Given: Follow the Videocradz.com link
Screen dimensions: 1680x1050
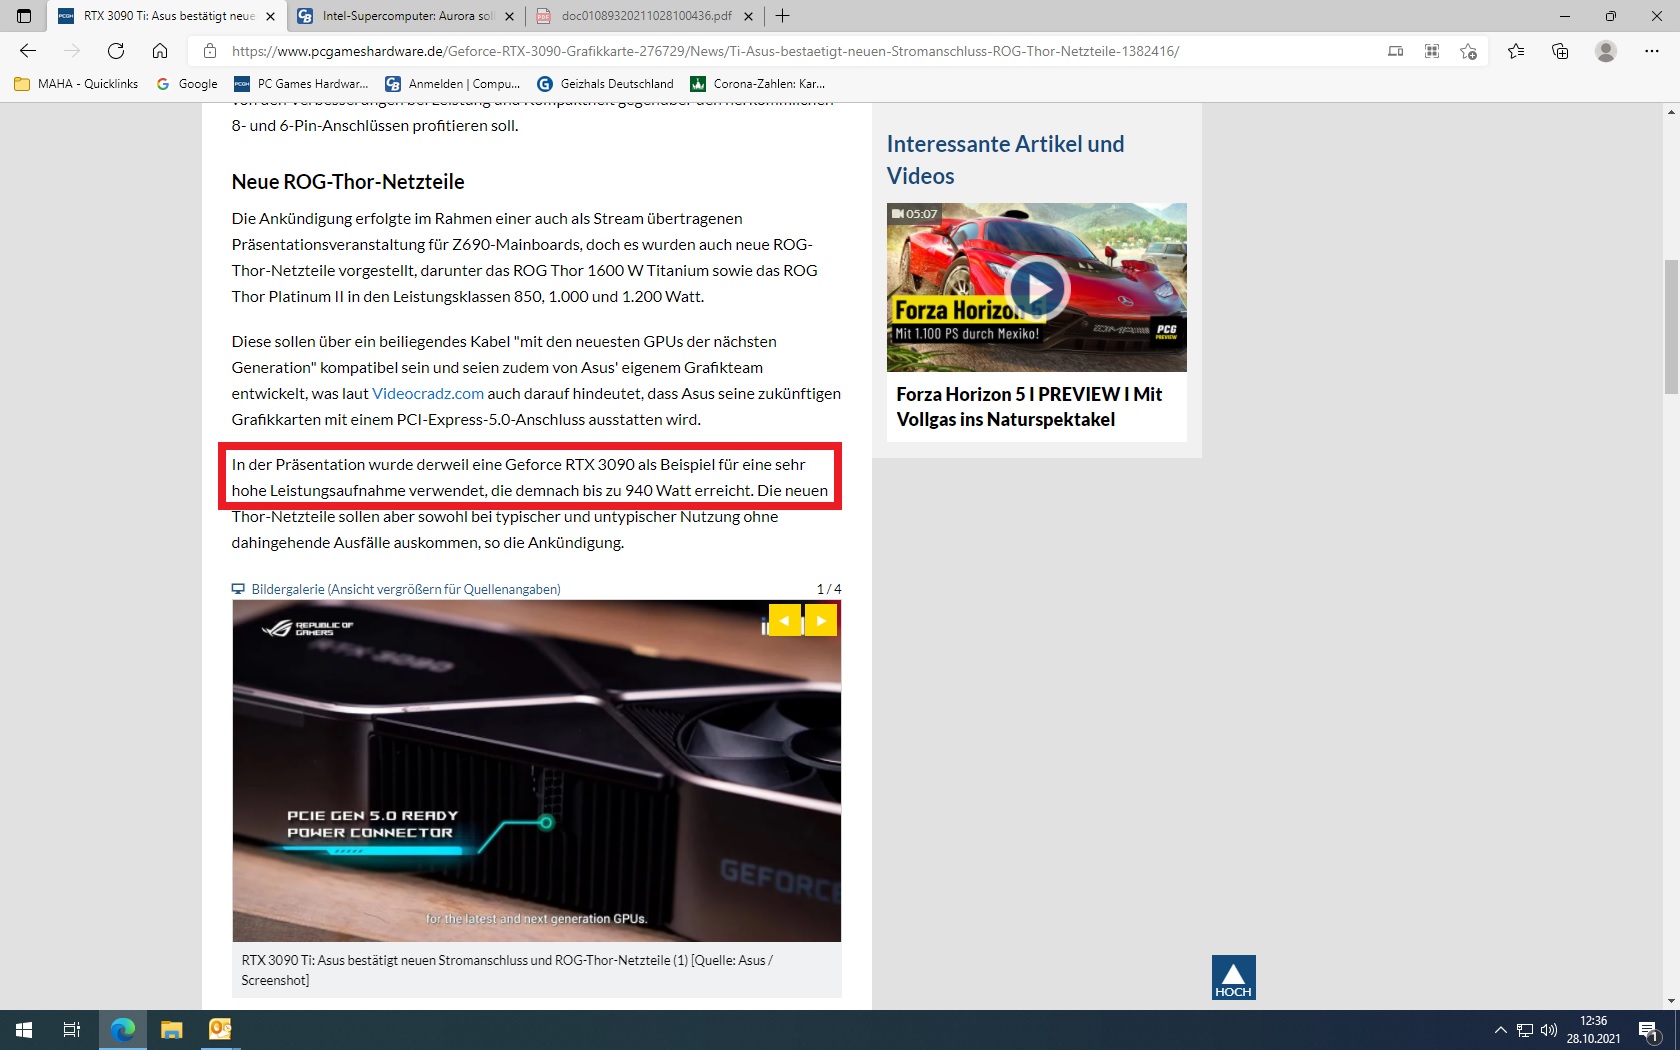Looking at the screenshot, I should click(428, 394).
